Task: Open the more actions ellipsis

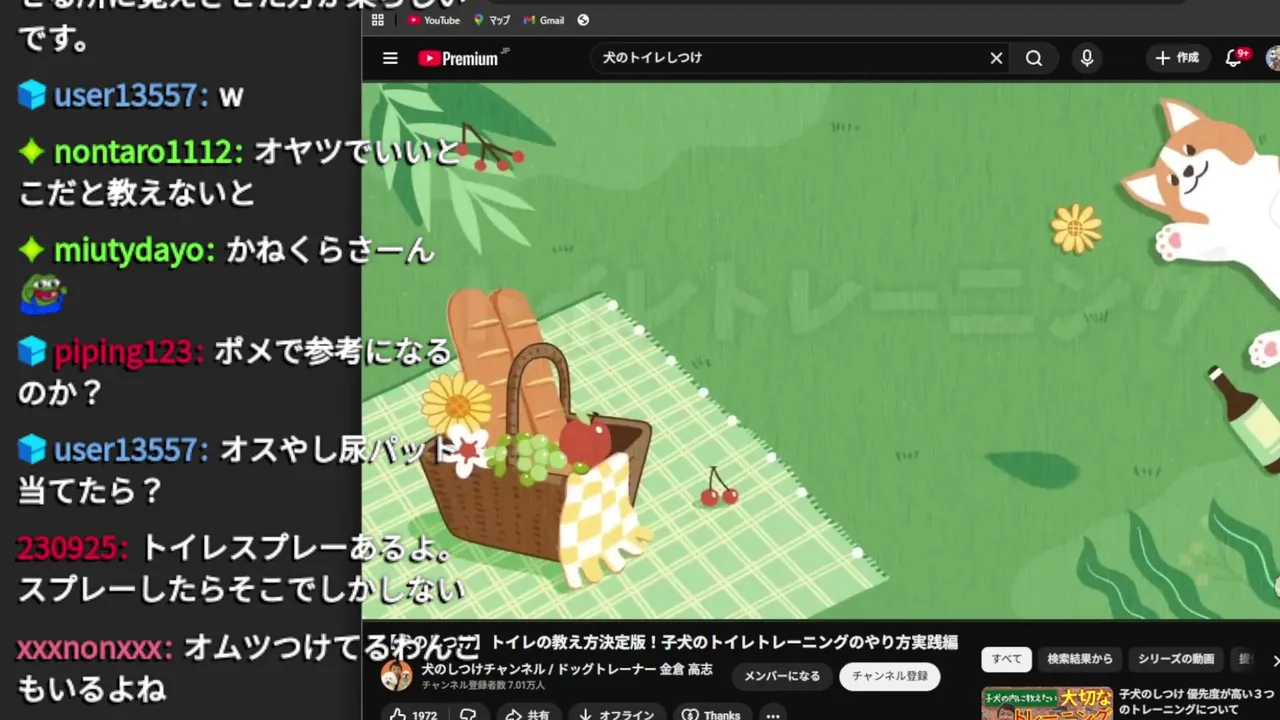Action: coord(772,714)
